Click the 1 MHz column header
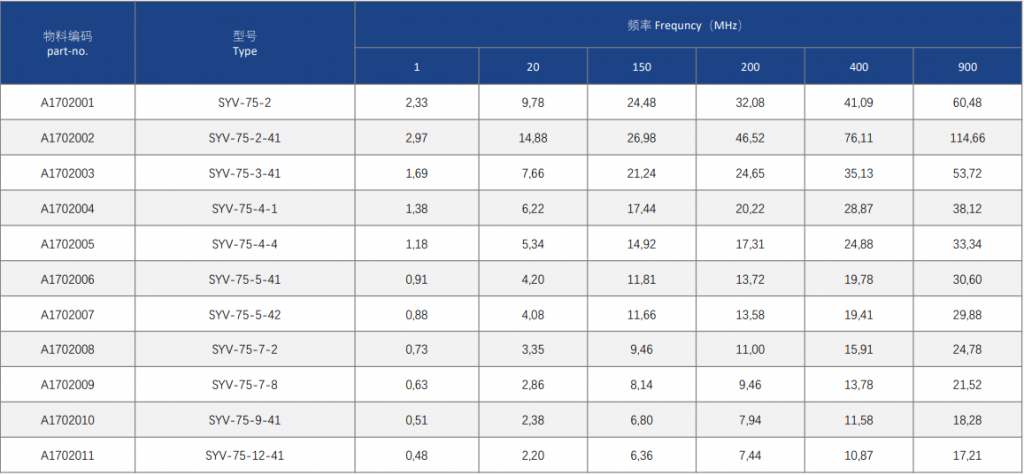Viewport: 1024px width, 475px height. tap(417, 67)
